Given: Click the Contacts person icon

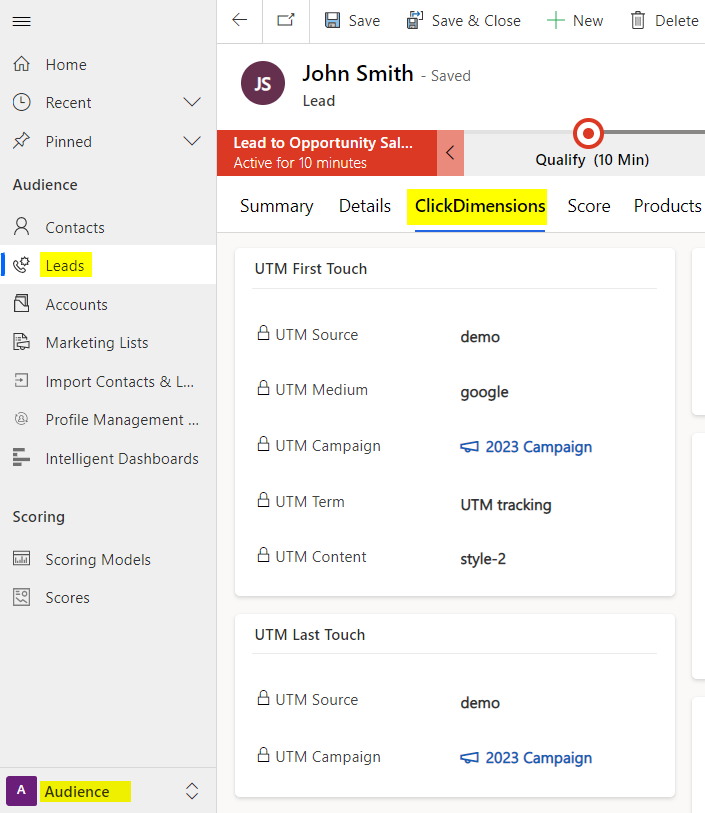Looking at the screenshot, I should pyautogui.click(x=21, y=227).
